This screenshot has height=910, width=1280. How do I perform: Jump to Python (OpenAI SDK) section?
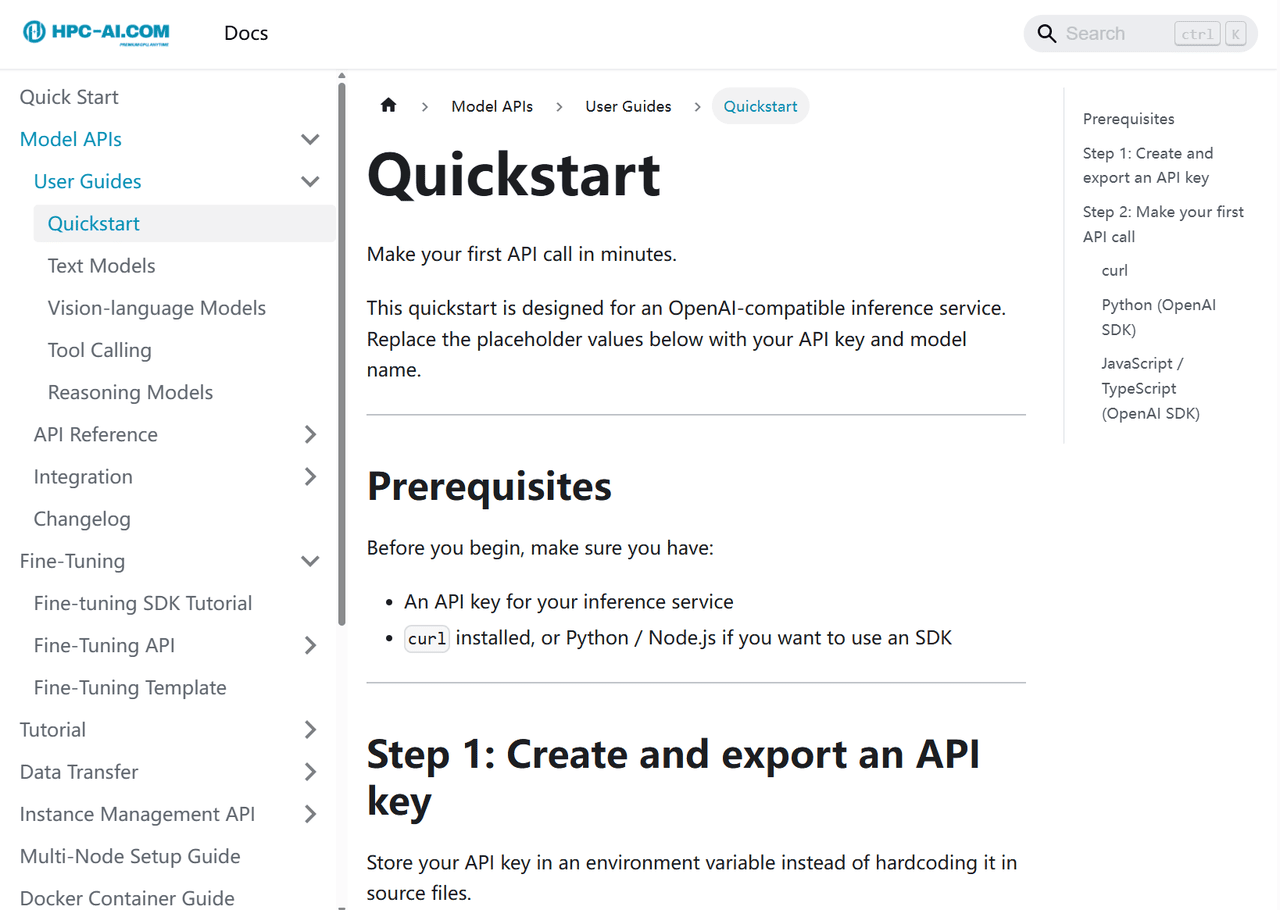click(1158, 317)
